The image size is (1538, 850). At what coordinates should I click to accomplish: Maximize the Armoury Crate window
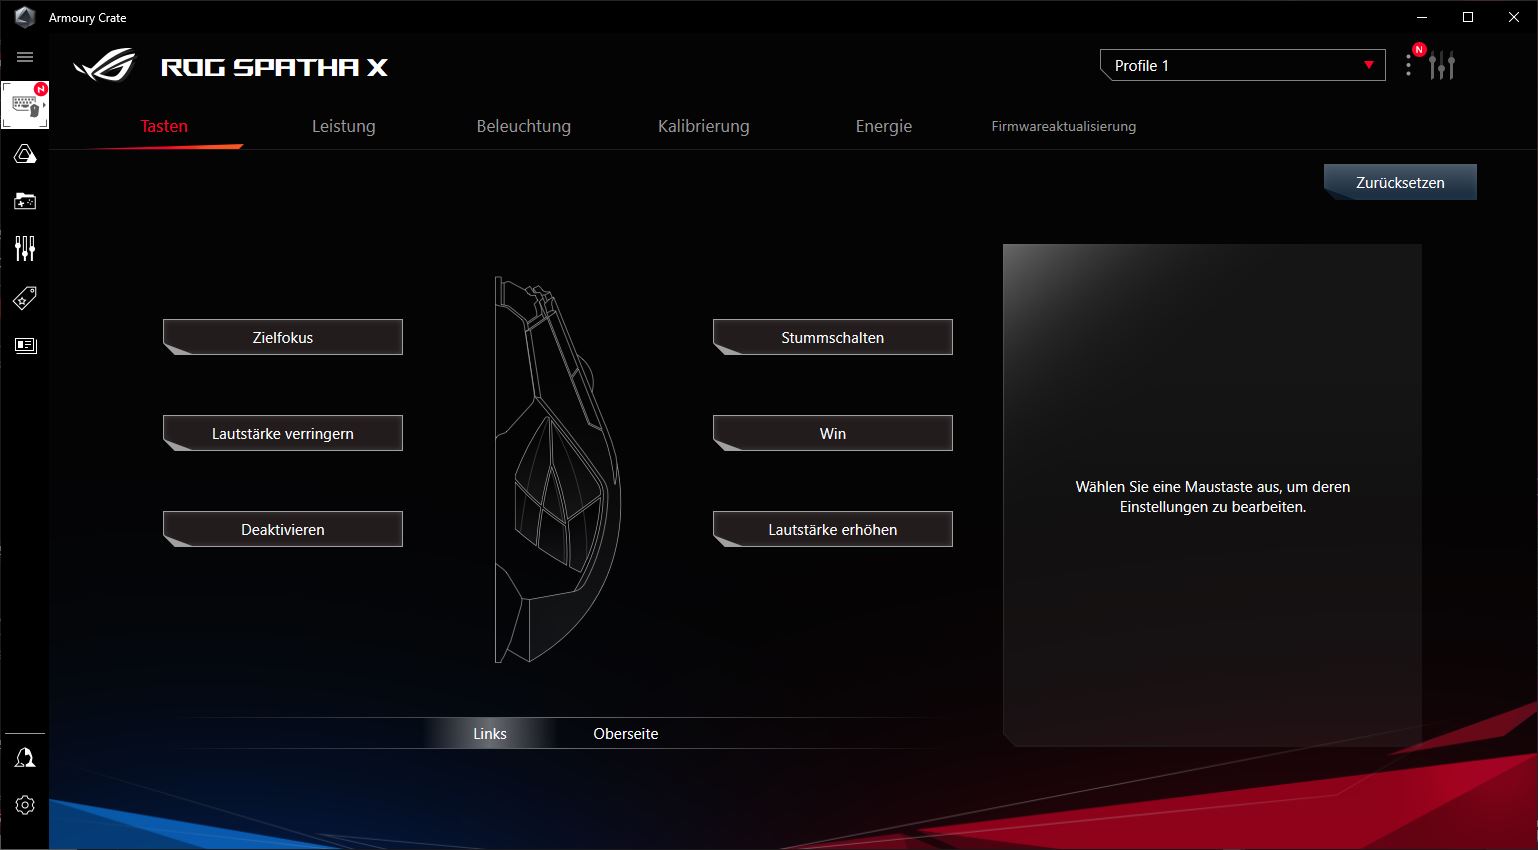(1468, 17)
